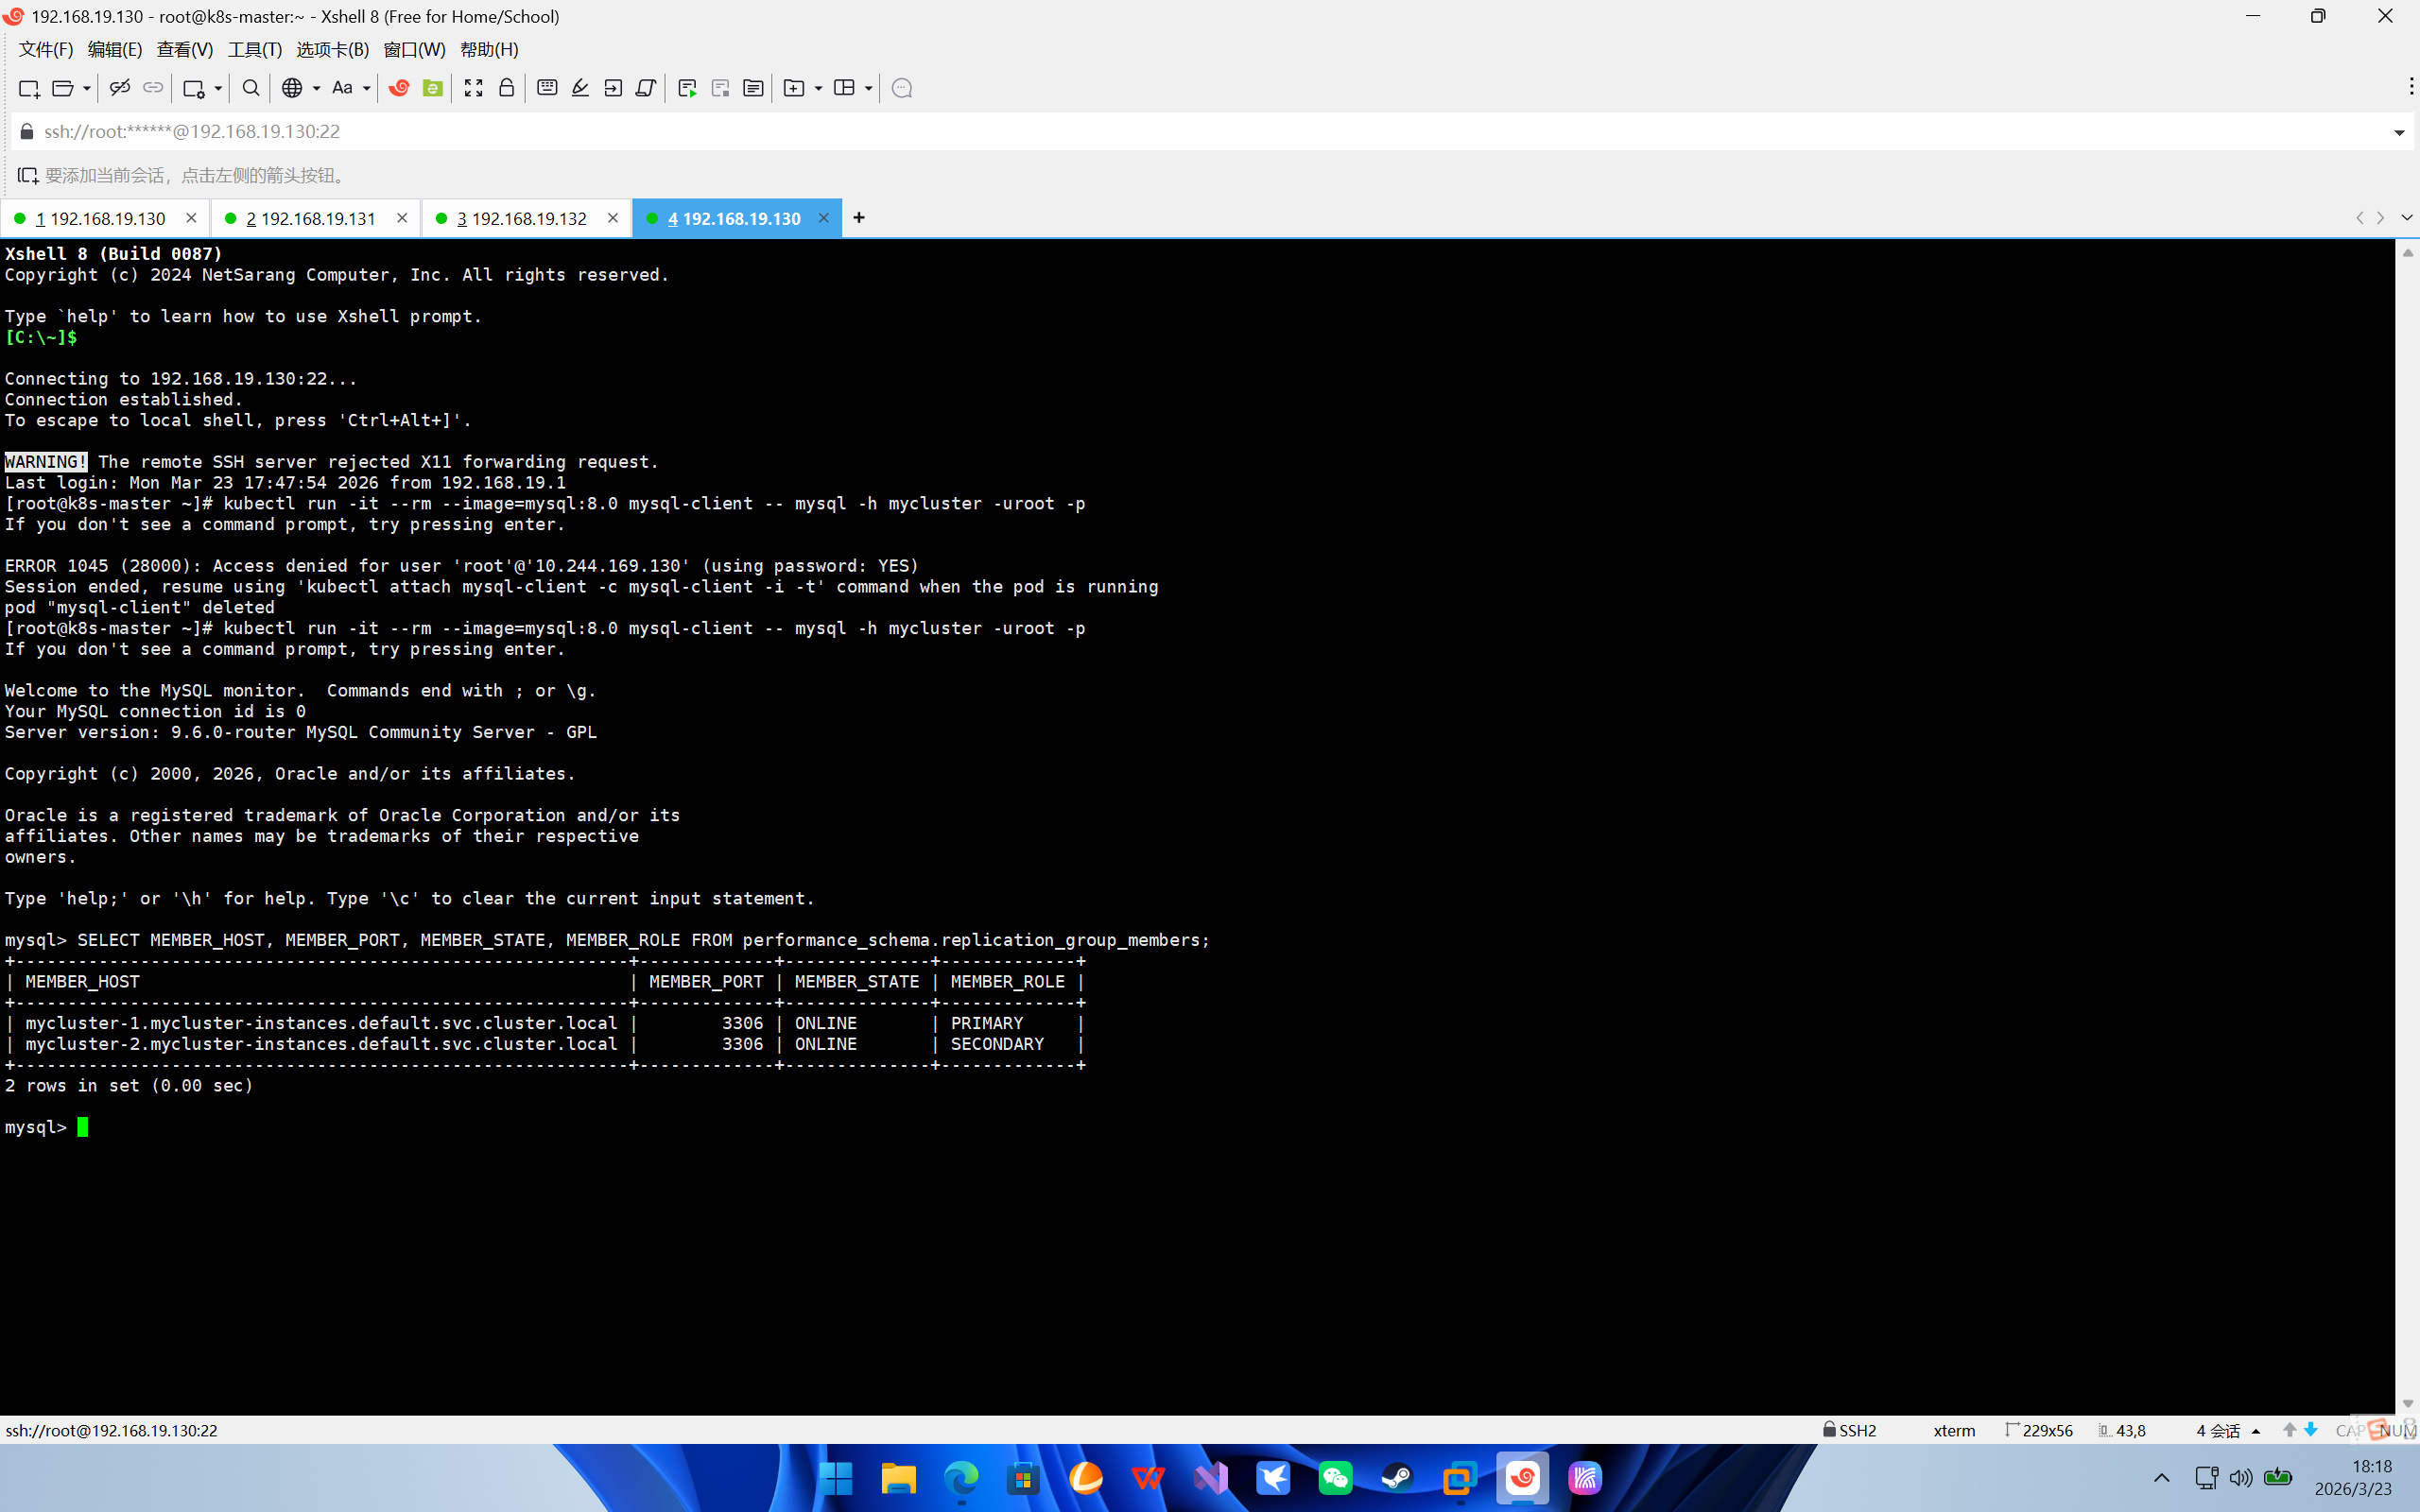Viewport: 2420px width, 1512px height.
Task: Click the terminal vertical scrollbar down arrow
Action: coord(2408,1404)
